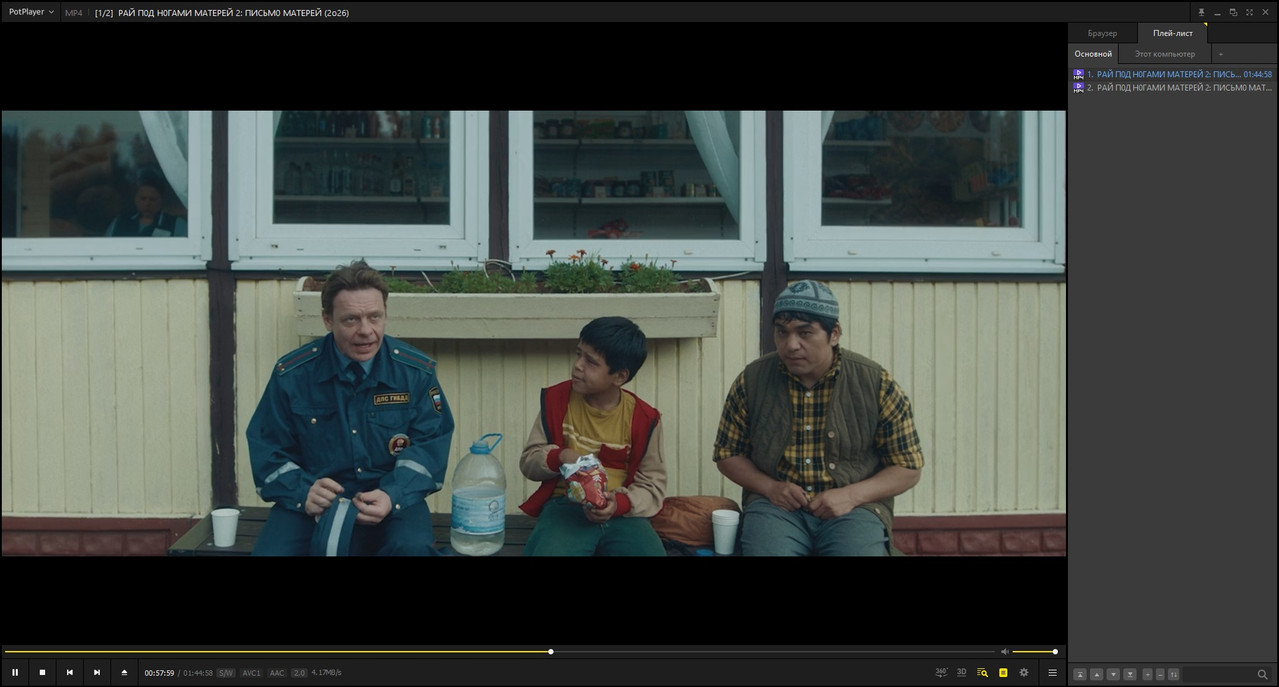Toggle 360° video mode icon
This screenshot has width=1279, height=687.
click(x=941, y=672)
